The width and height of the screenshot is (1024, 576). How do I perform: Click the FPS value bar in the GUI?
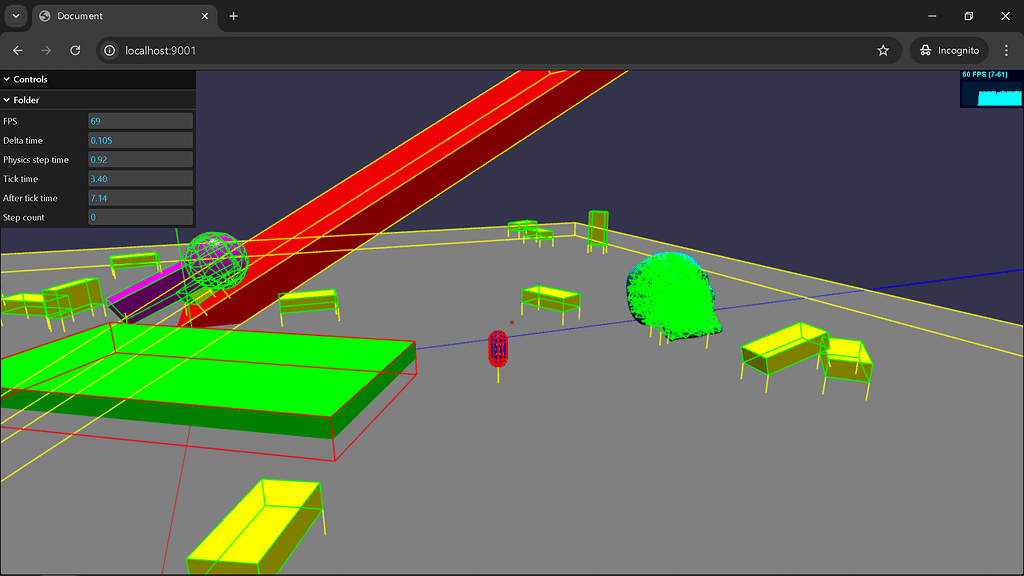click(140, 120)
